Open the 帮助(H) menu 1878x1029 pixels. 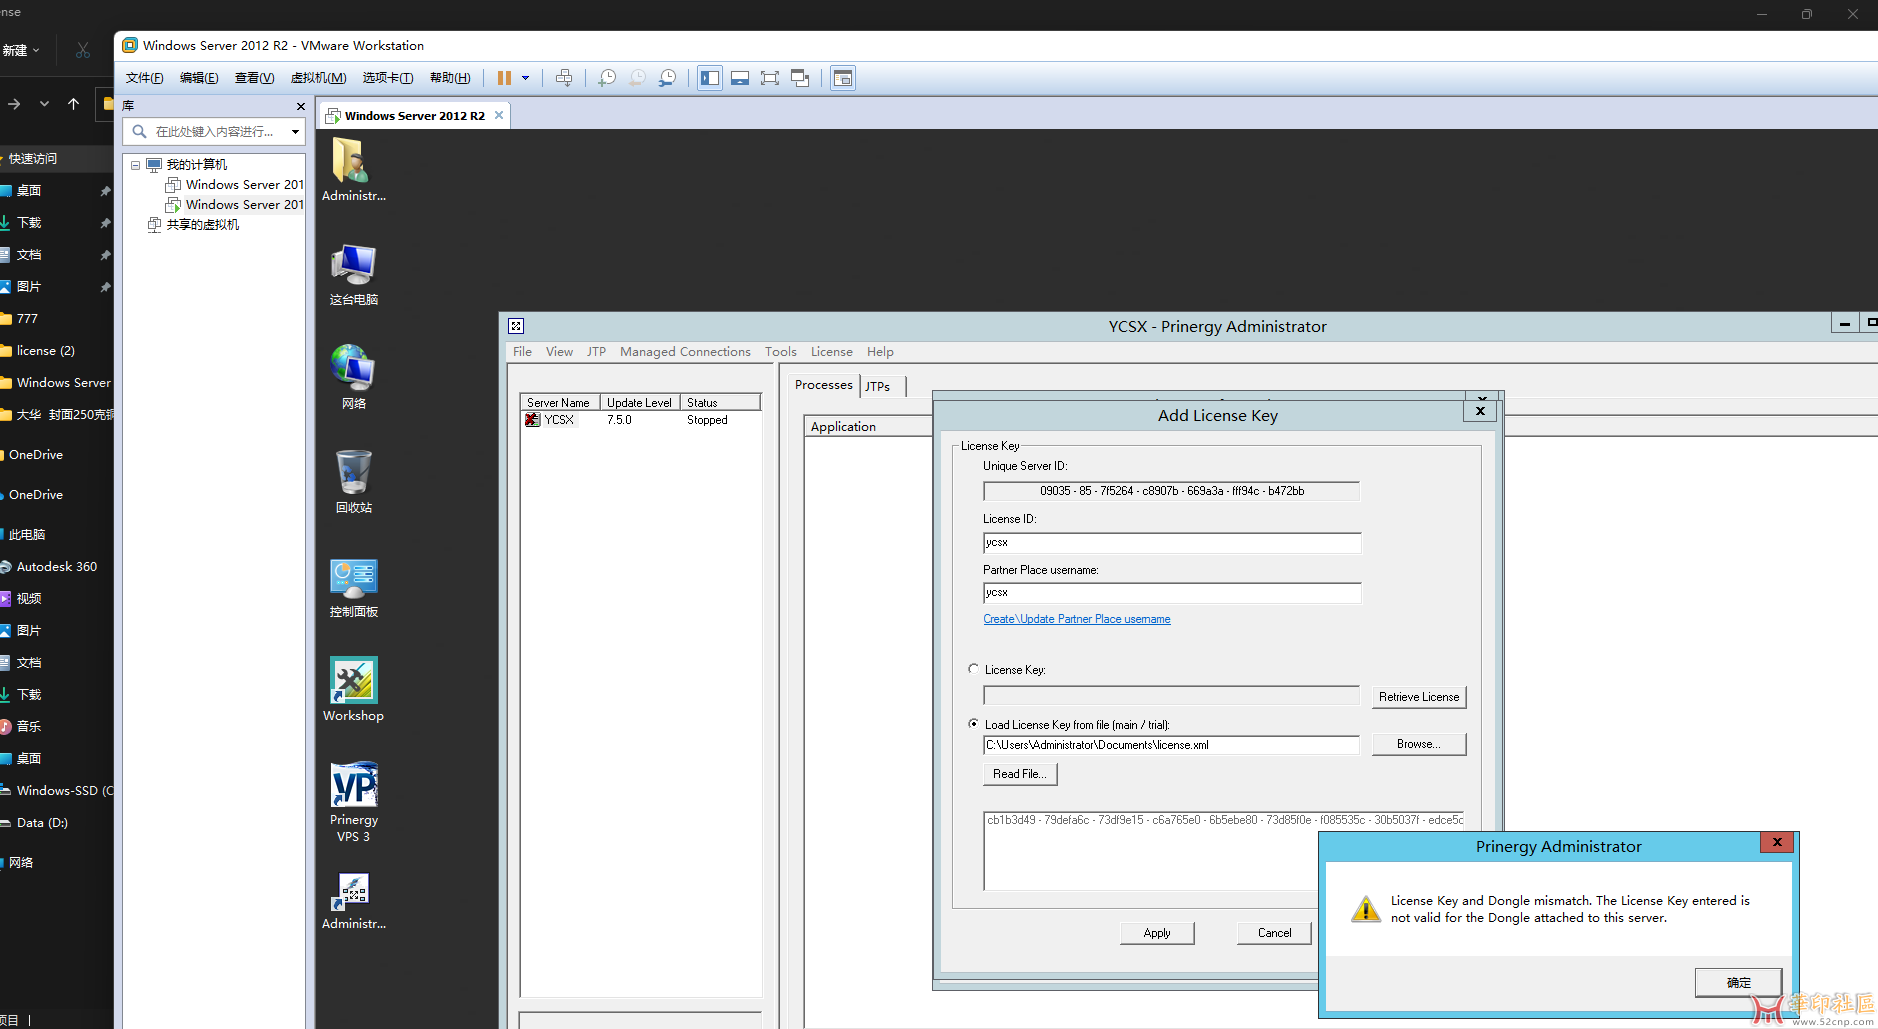pos(450,78)
